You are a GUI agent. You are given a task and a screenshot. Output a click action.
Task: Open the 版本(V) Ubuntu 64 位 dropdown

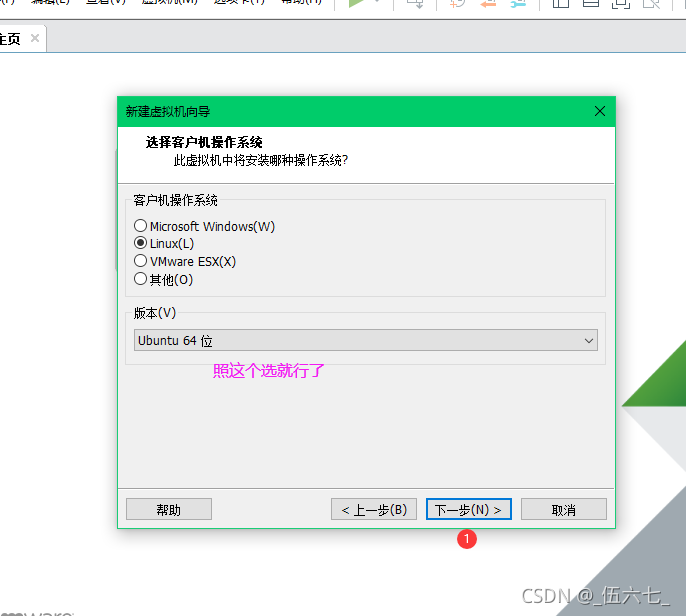[365, 340]
